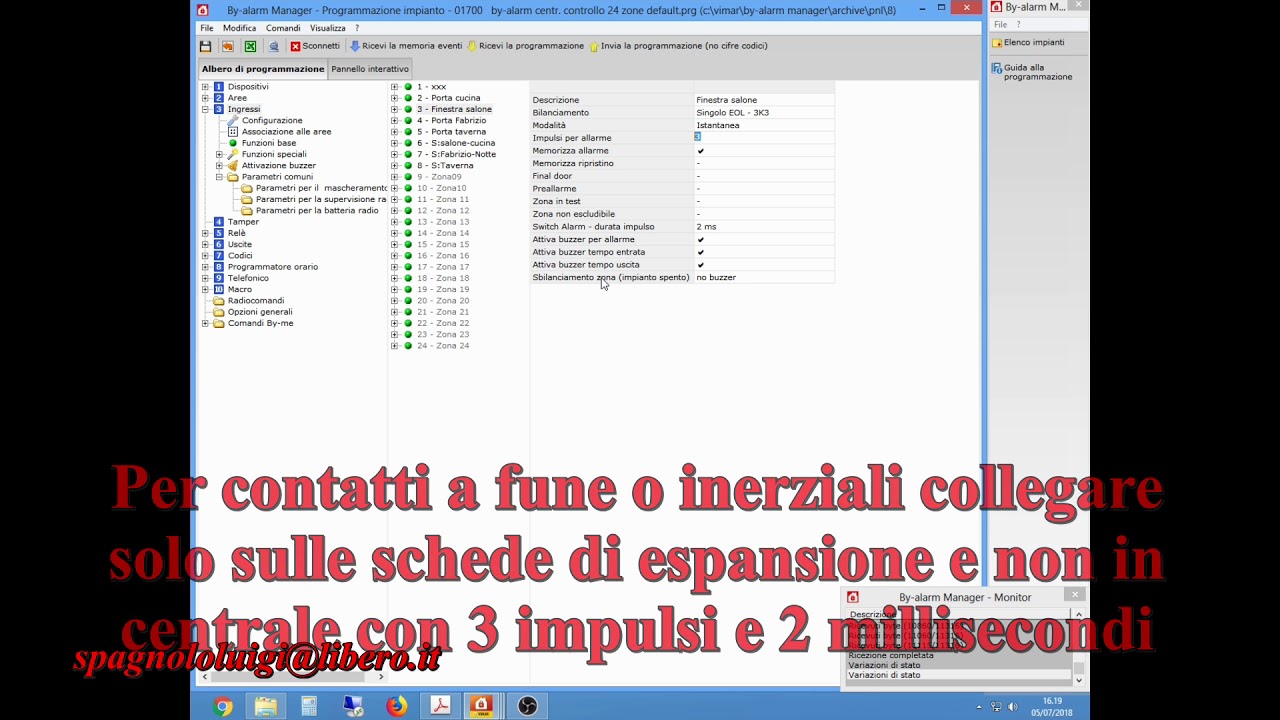Viewport: 1280px width, 720px height.
Task: Click Guida alla programmazione link
Action: tap(1038, 72)
